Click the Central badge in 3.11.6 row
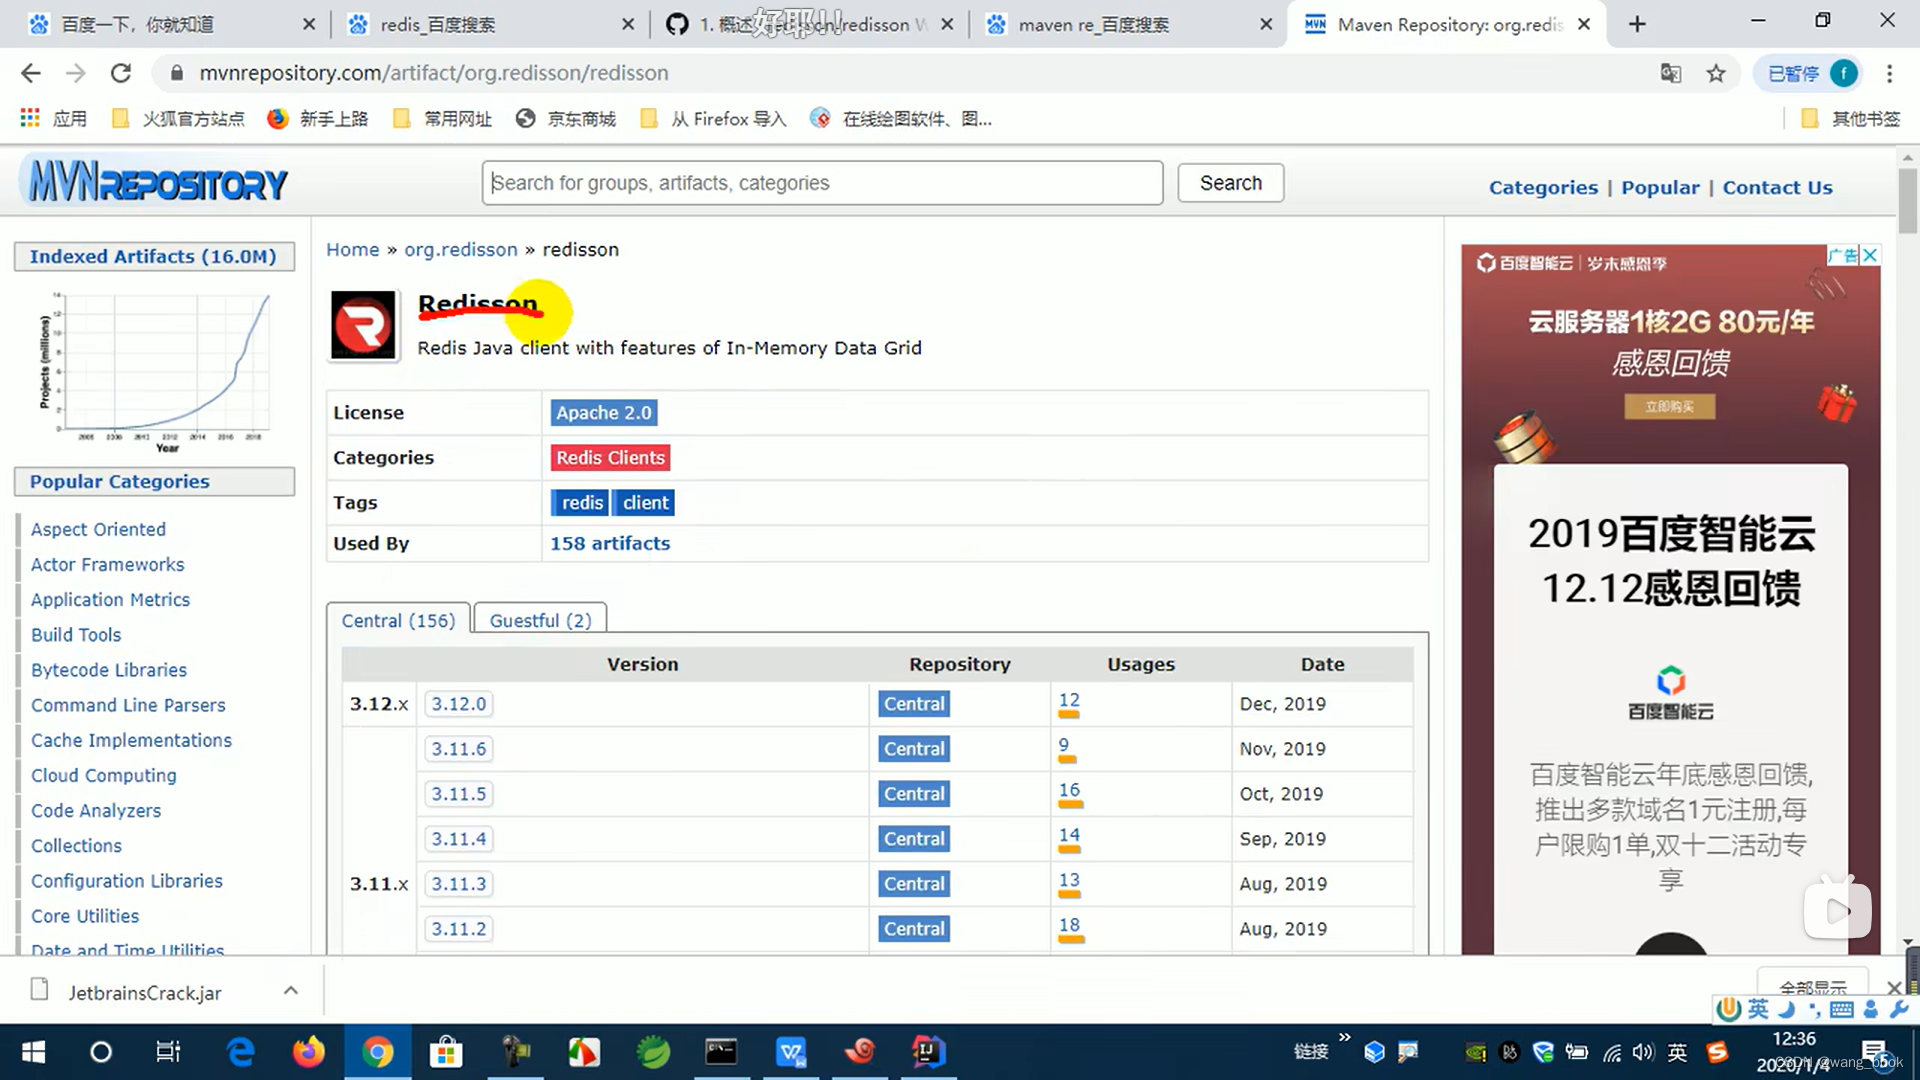Image resolution: width=1920 pixels, height=1080 pixels. (914, 749)
